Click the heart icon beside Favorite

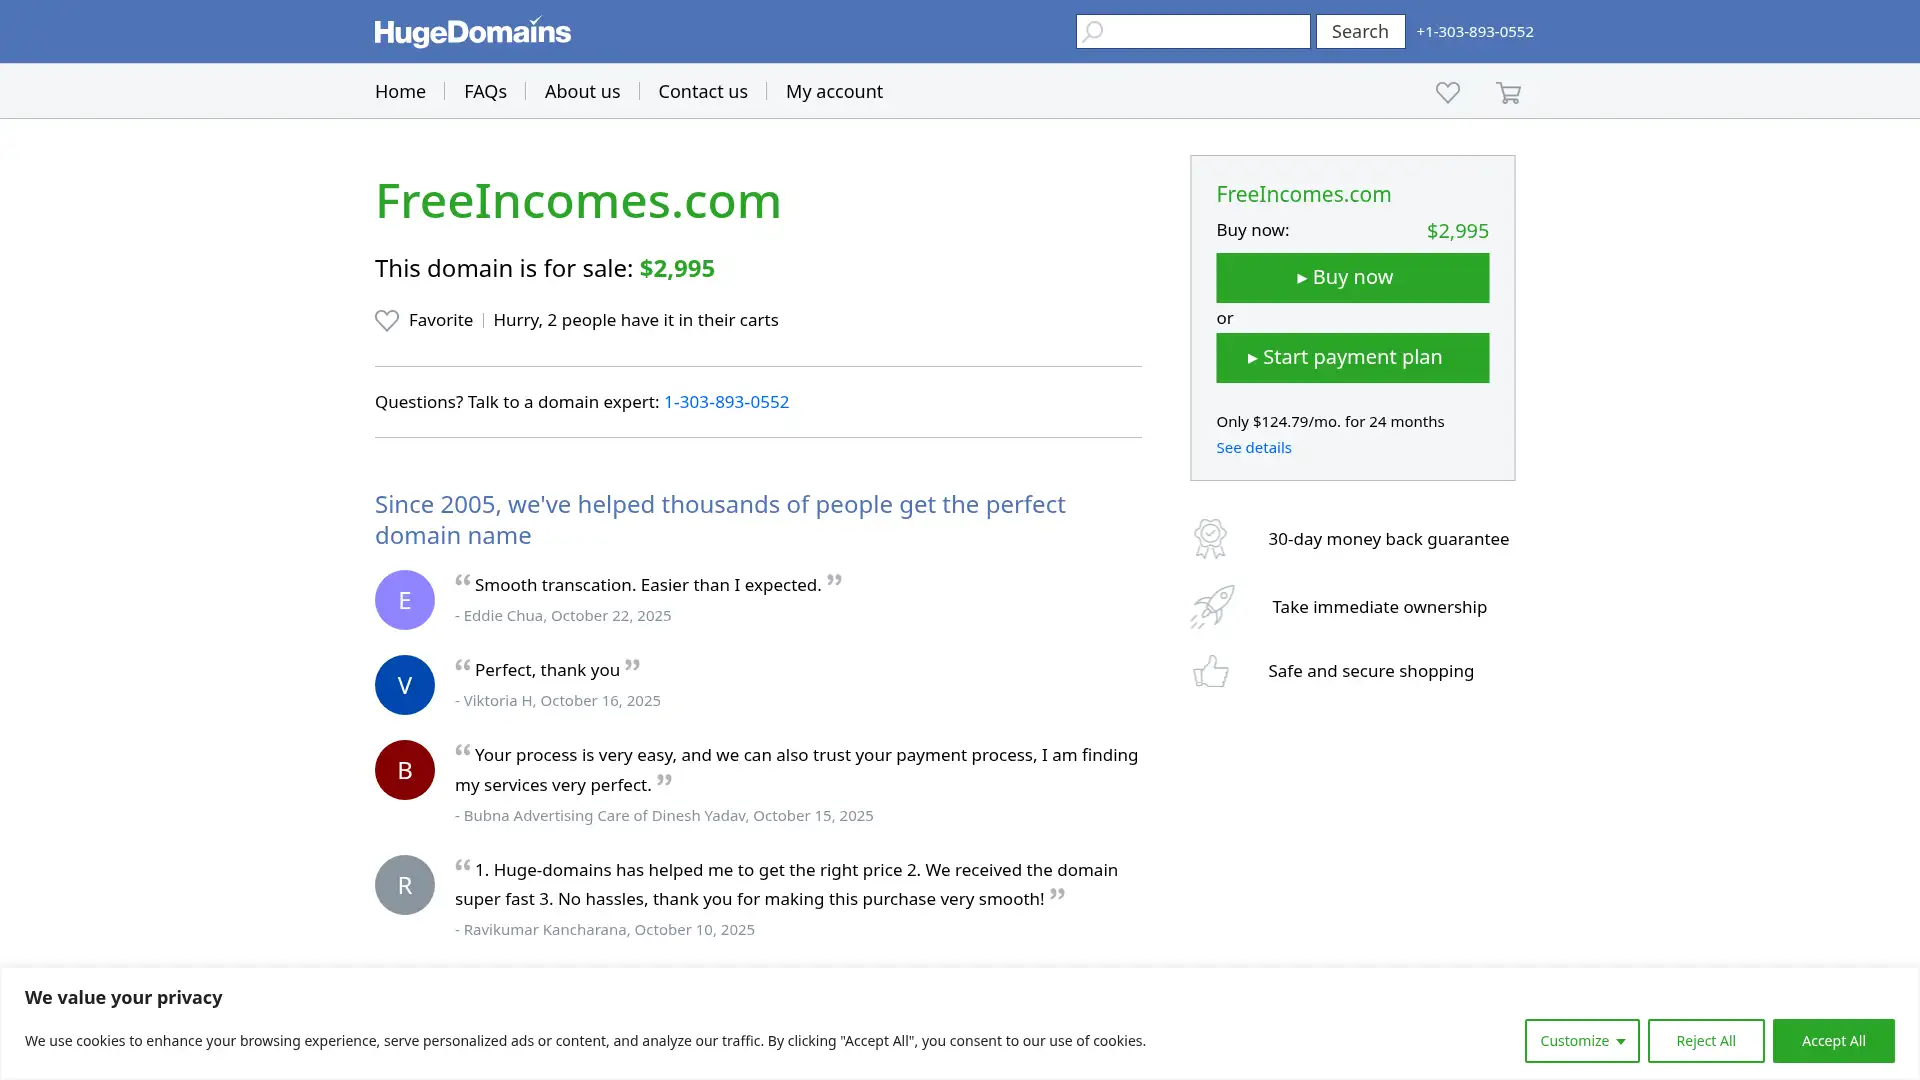(x=387, y=320)
